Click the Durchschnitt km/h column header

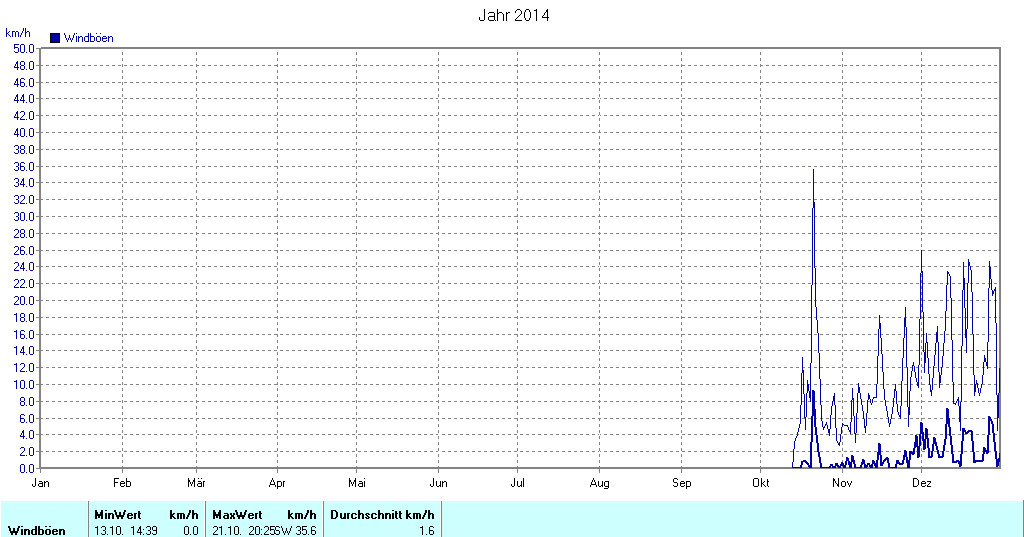click(x=382, y=514)
